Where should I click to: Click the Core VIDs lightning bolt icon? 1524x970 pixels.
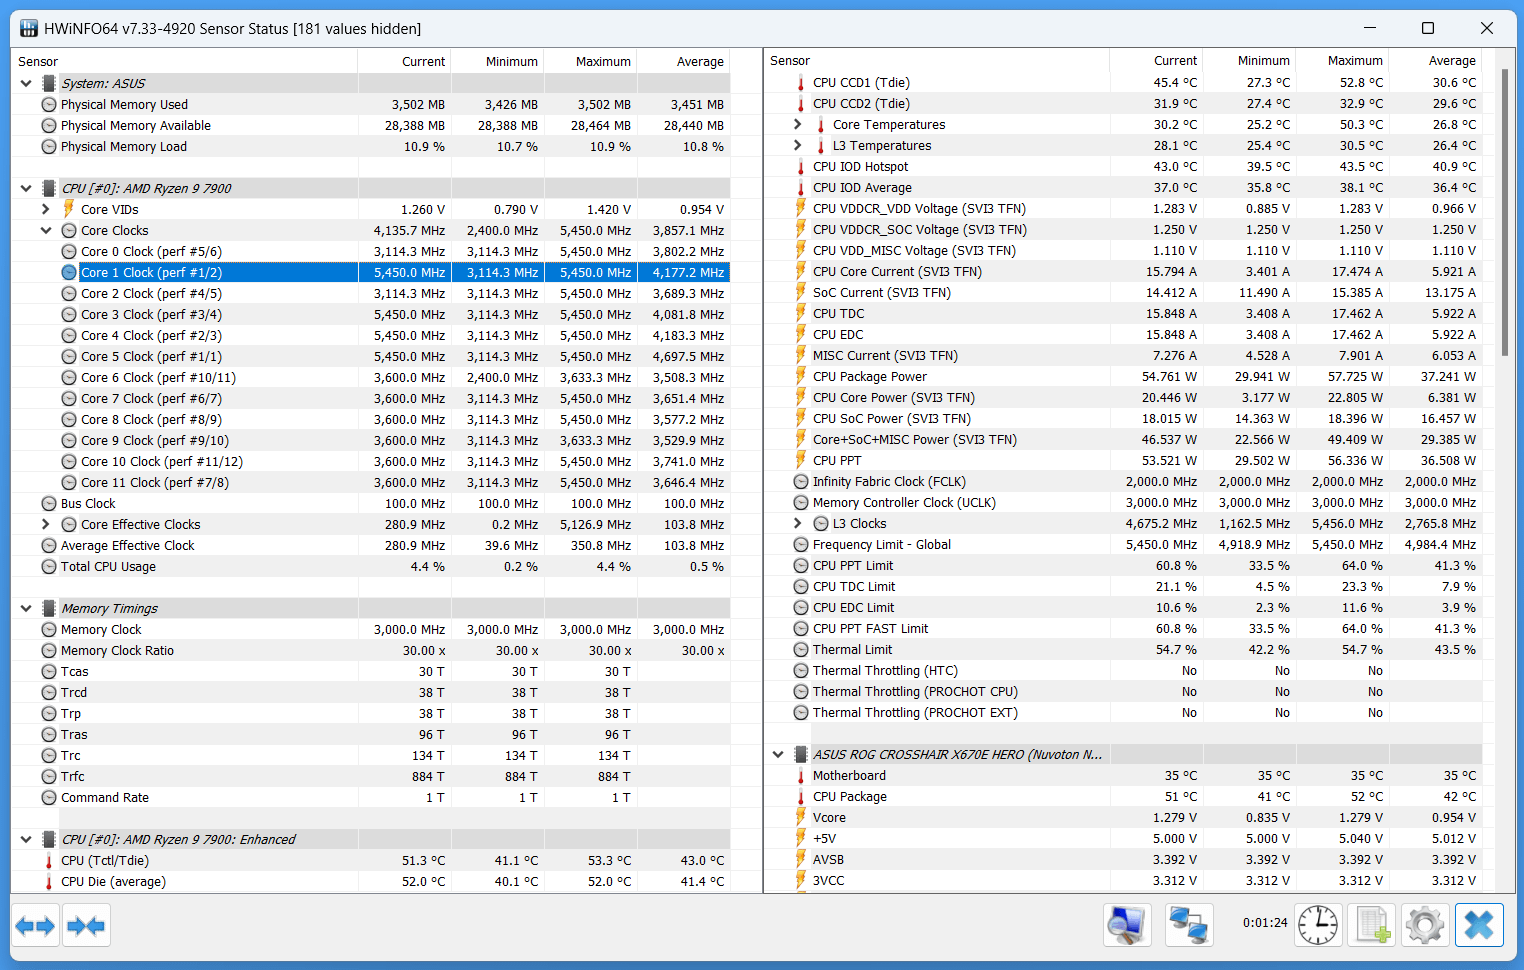(x=69, y=209)
